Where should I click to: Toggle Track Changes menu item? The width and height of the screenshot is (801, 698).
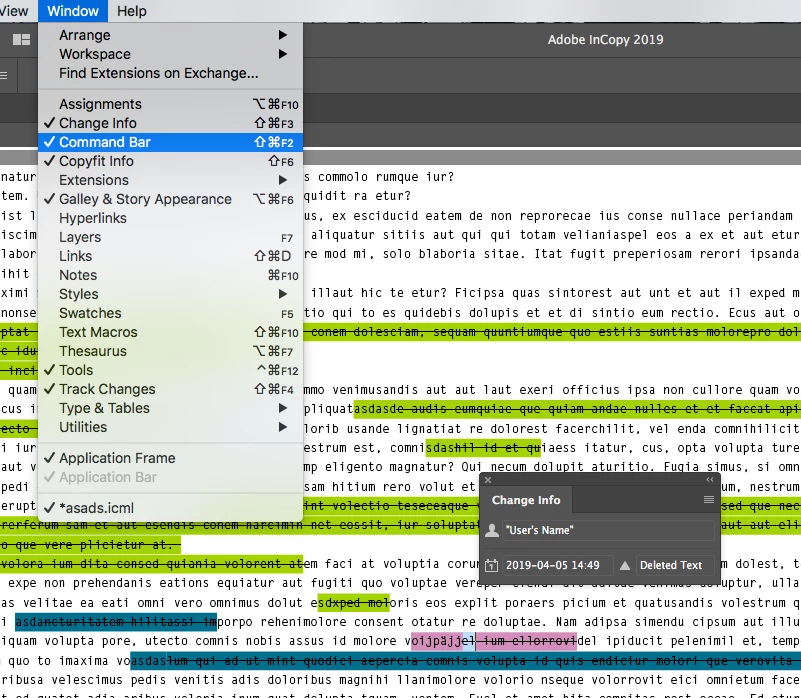(x=170, y=389)
